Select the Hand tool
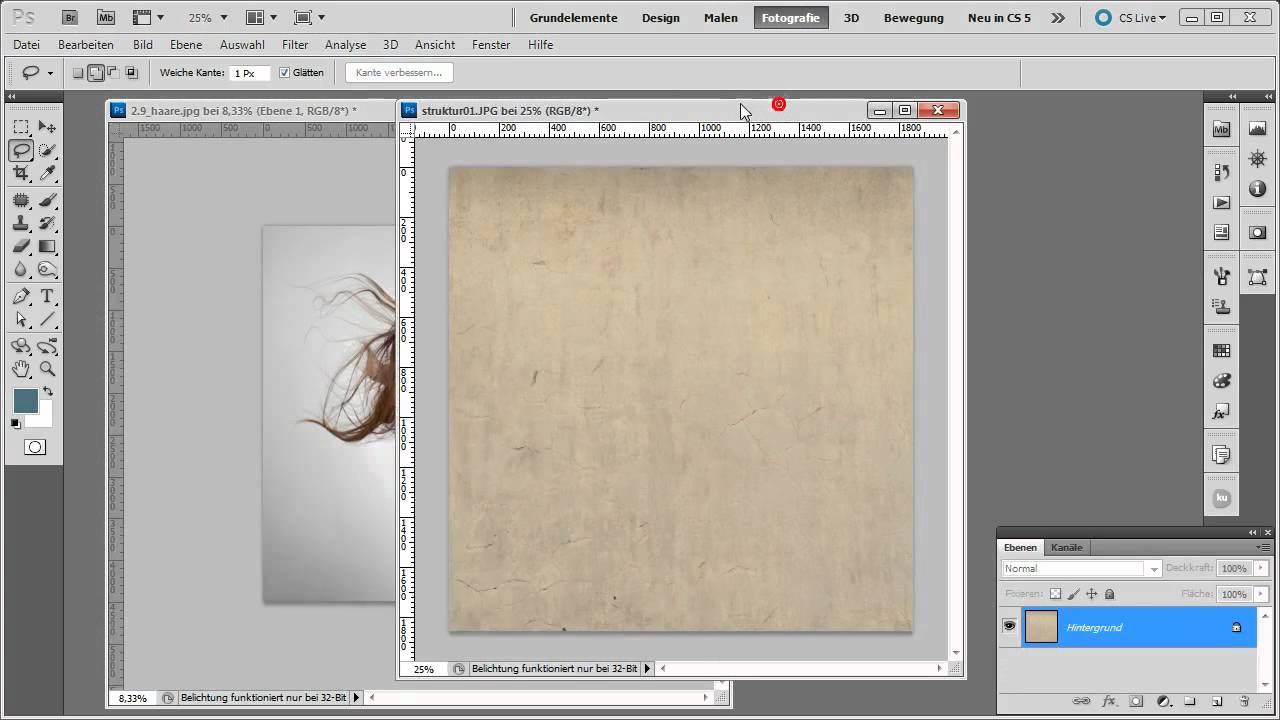 click(x=21, y=369)
